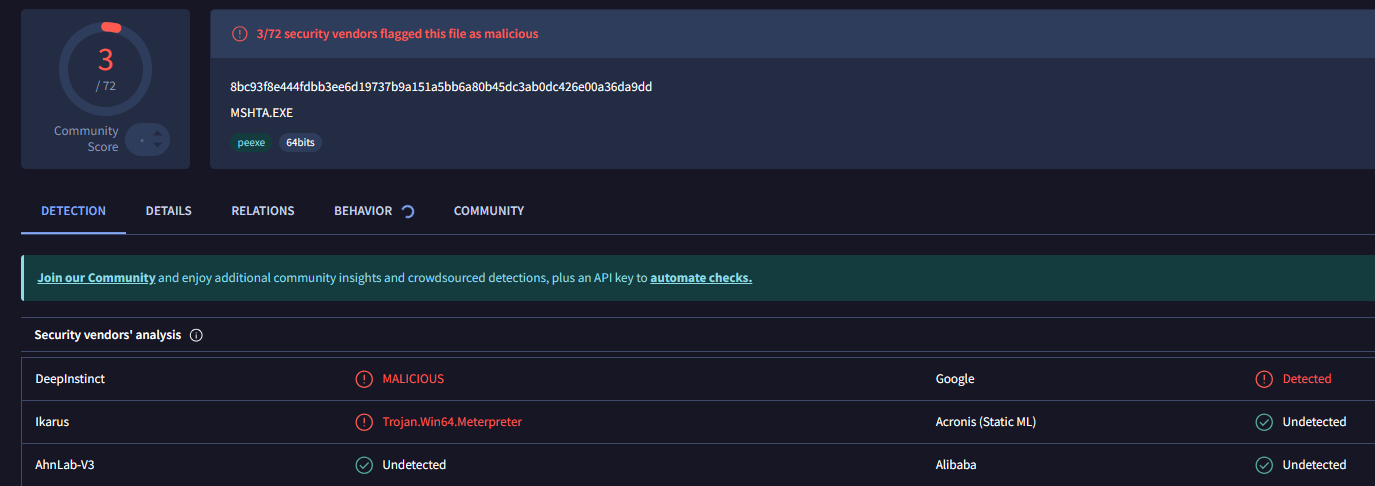Follow the Join our Community link
This screenshot has height=486, width=1375.
[x=96, y=278]
